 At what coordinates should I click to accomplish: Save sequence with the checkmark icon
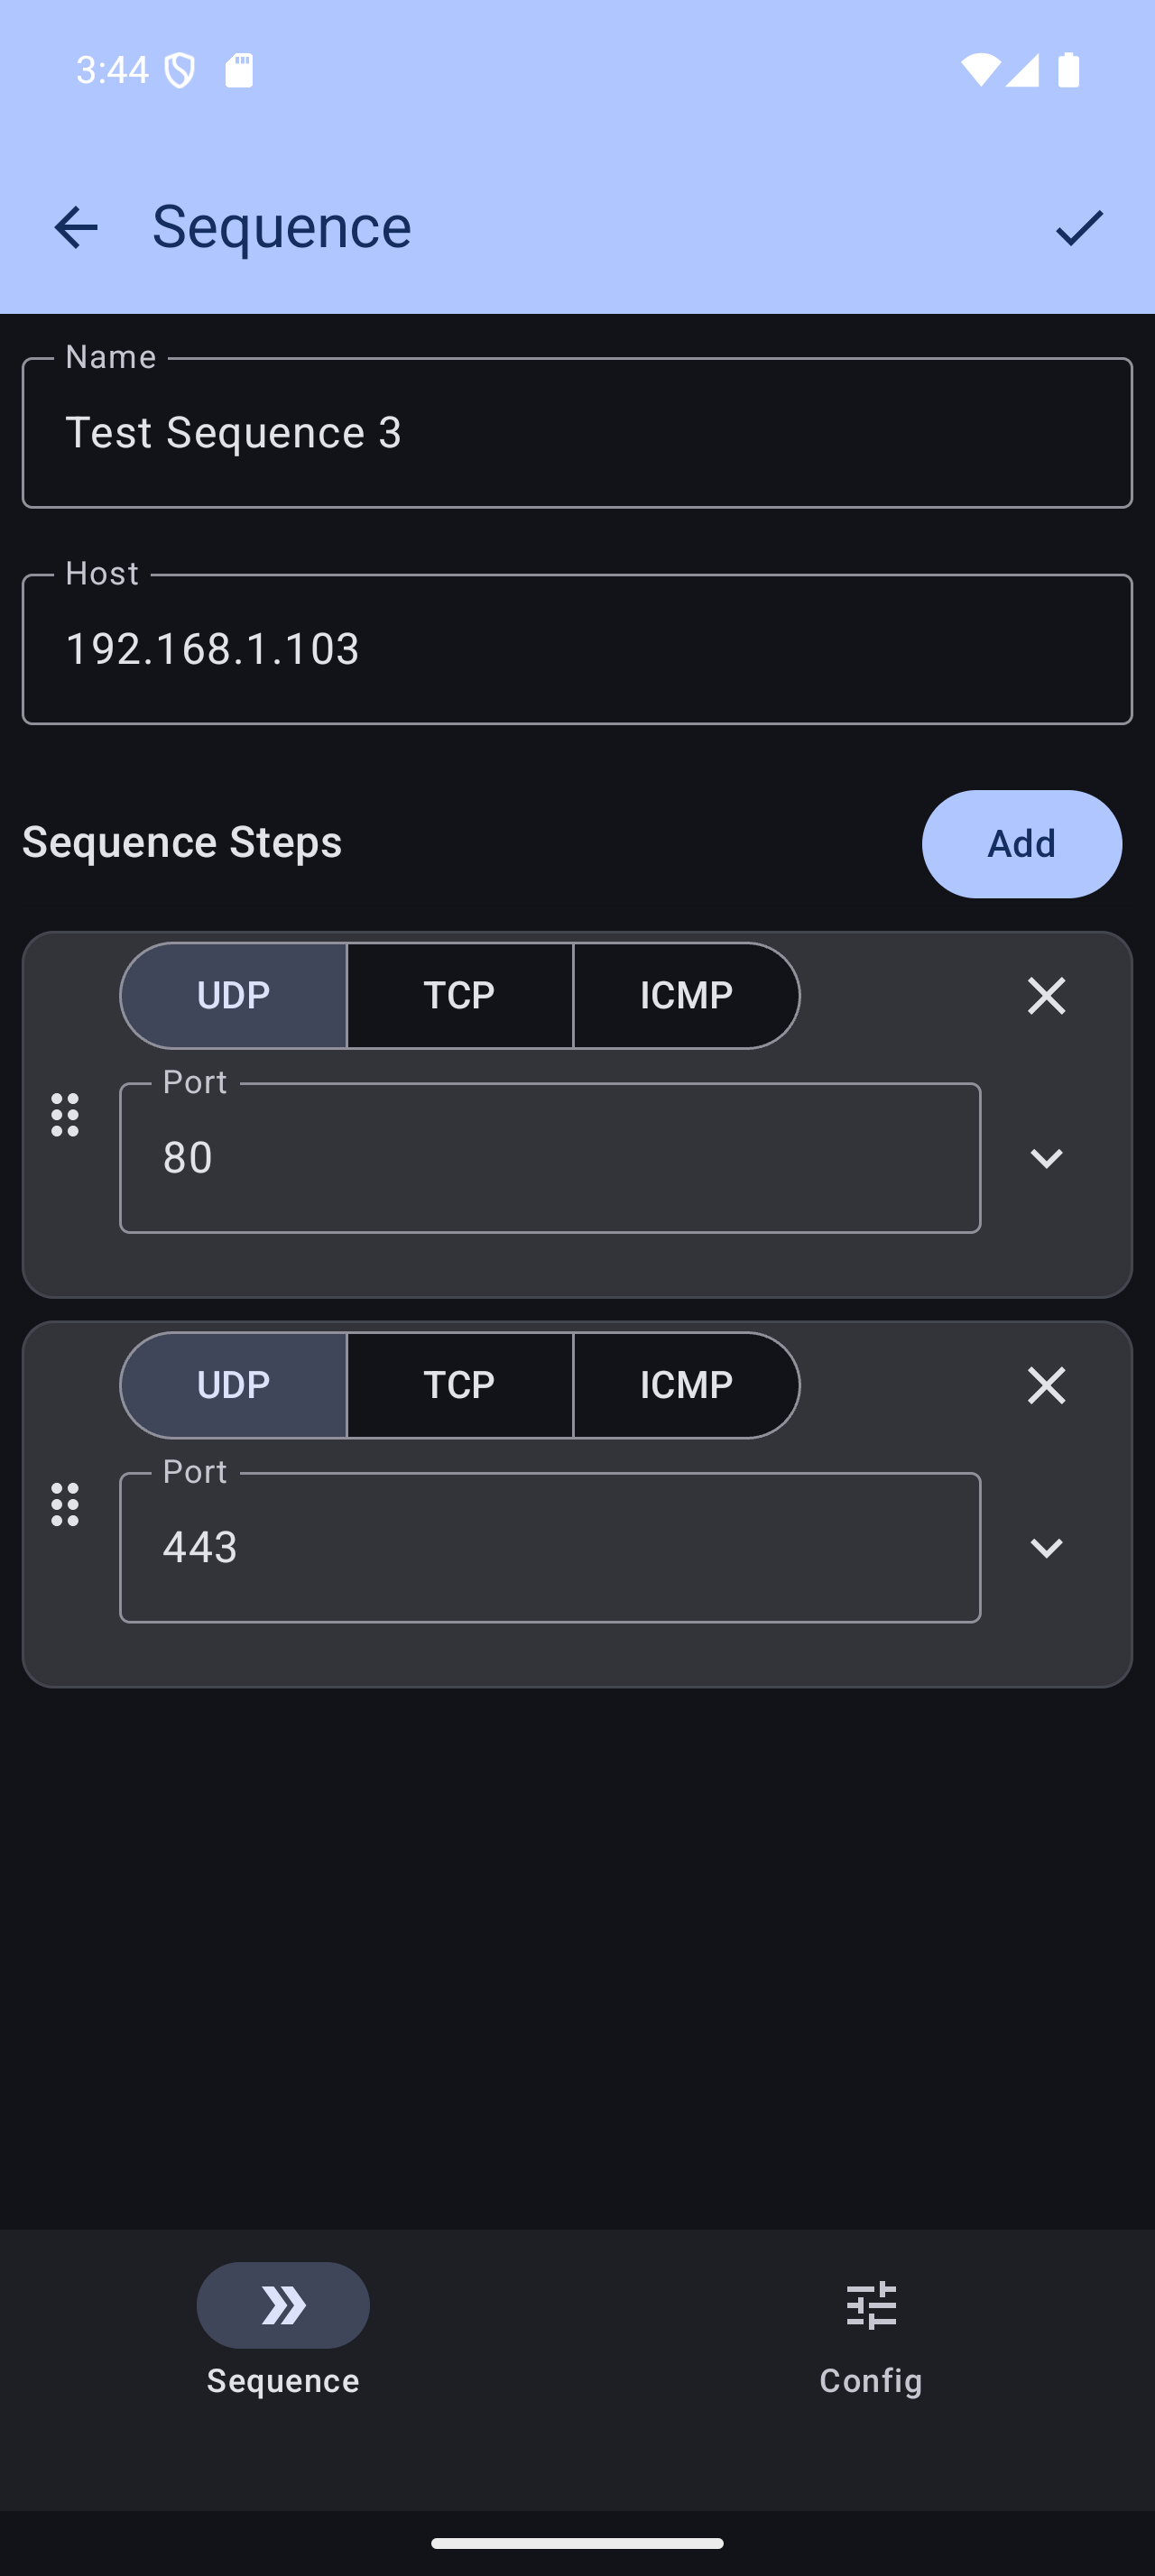[1078, 228]
